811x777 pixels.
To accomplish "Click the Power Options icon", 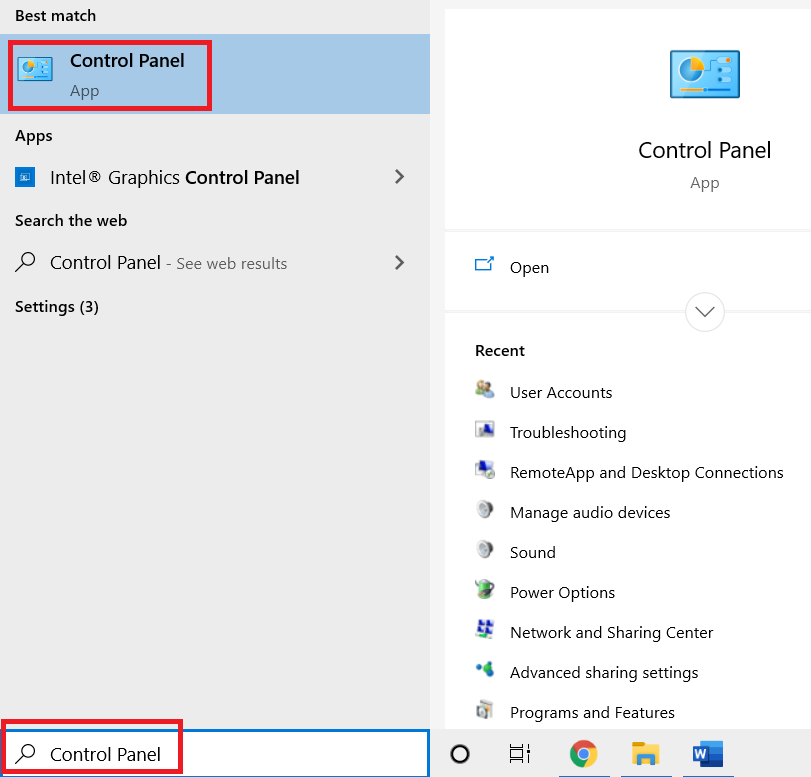I will (x=485, y=589).
